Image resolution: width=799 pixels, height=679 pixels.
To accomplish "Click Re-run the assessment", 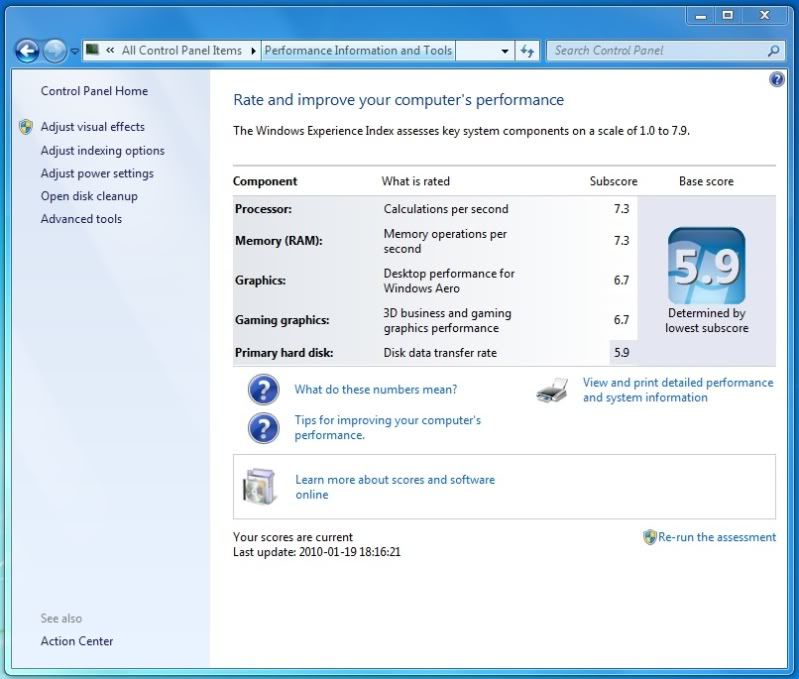I will click(717, 537).
